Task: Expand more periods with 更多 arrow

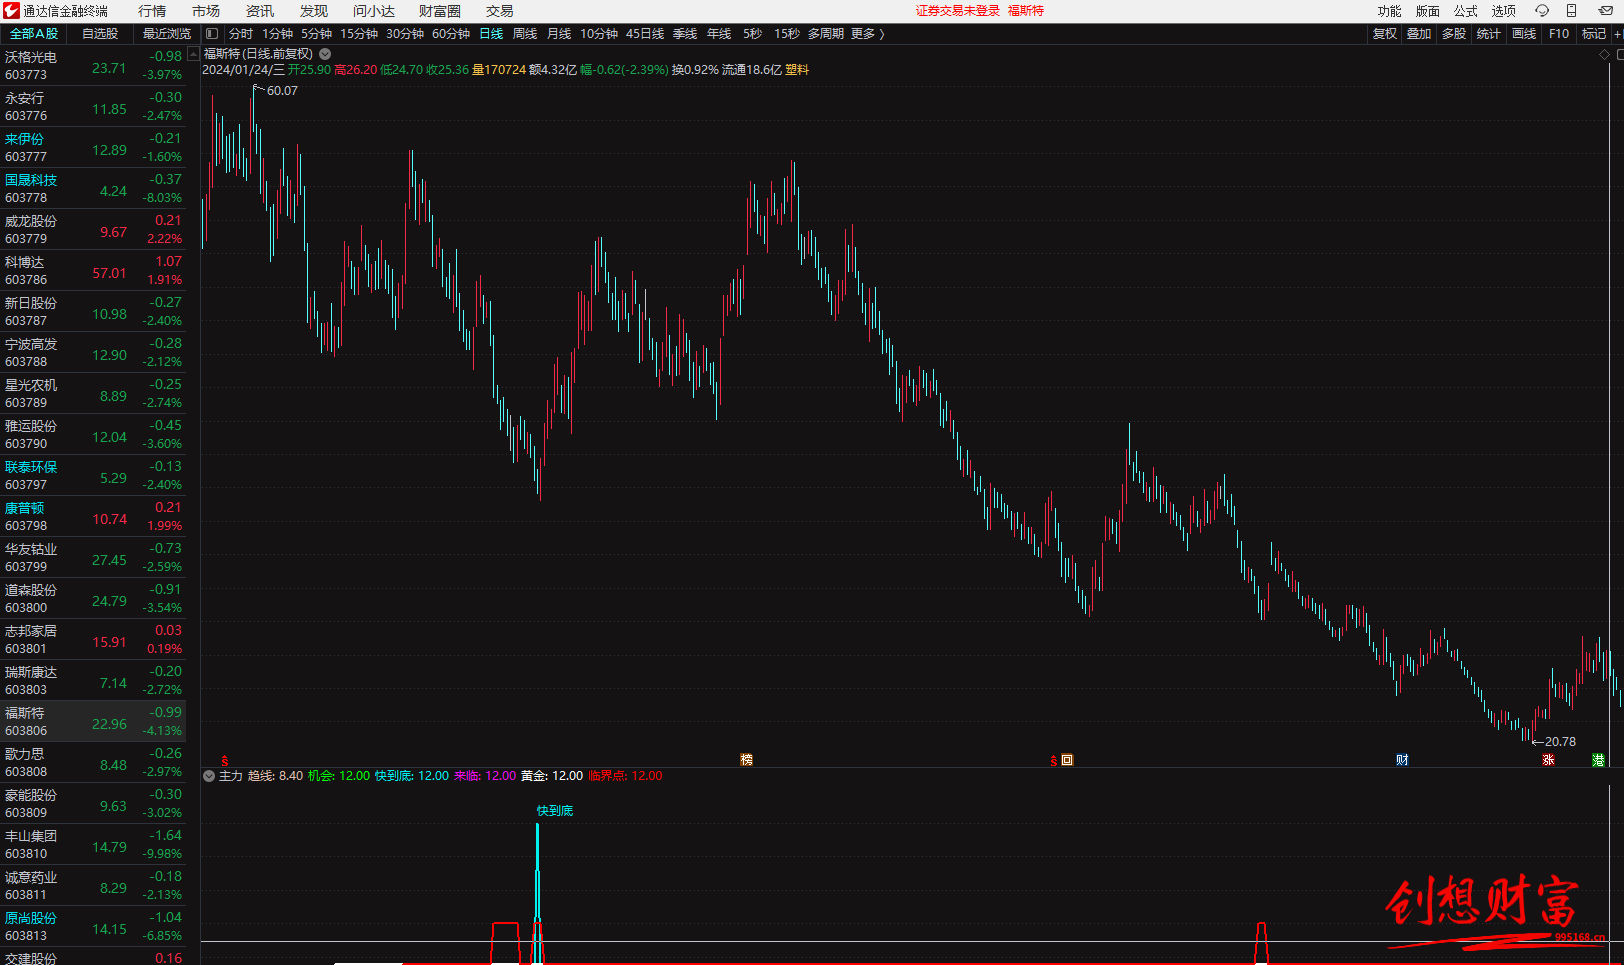Action: pos(868,34)
